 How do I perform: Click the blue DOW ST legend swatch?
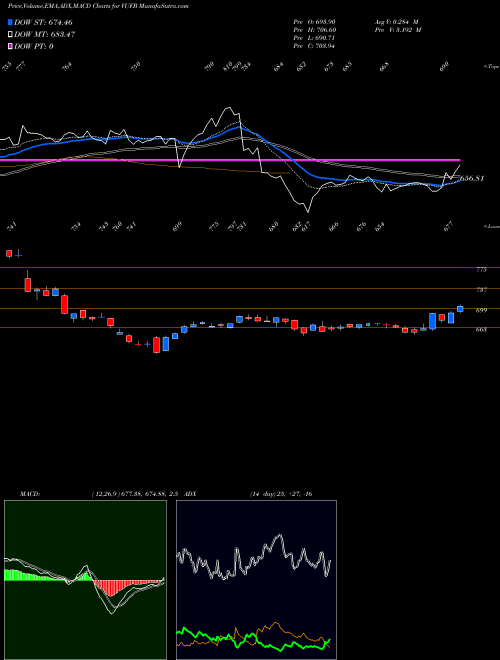click(x=10, y=22)
